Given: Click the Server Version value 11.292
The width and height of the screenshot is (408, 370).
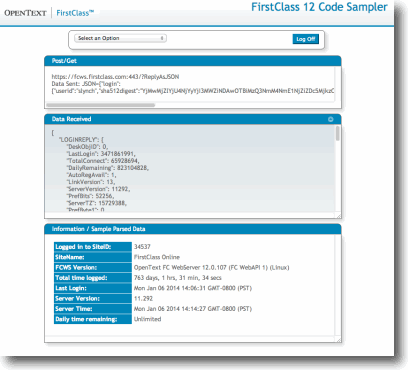Looking at the screenshot, I should 143,298.
